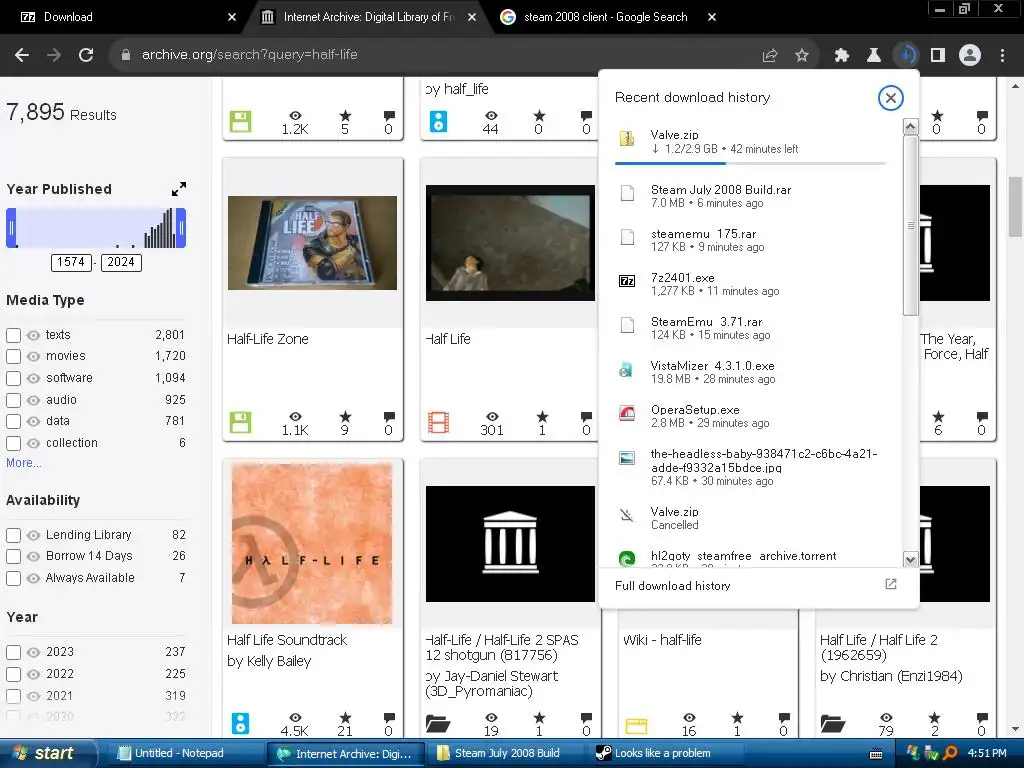Viewport: 1024px width, 768px height.
Task: Bookmark this page with the star icon
Action: [802, 56]
